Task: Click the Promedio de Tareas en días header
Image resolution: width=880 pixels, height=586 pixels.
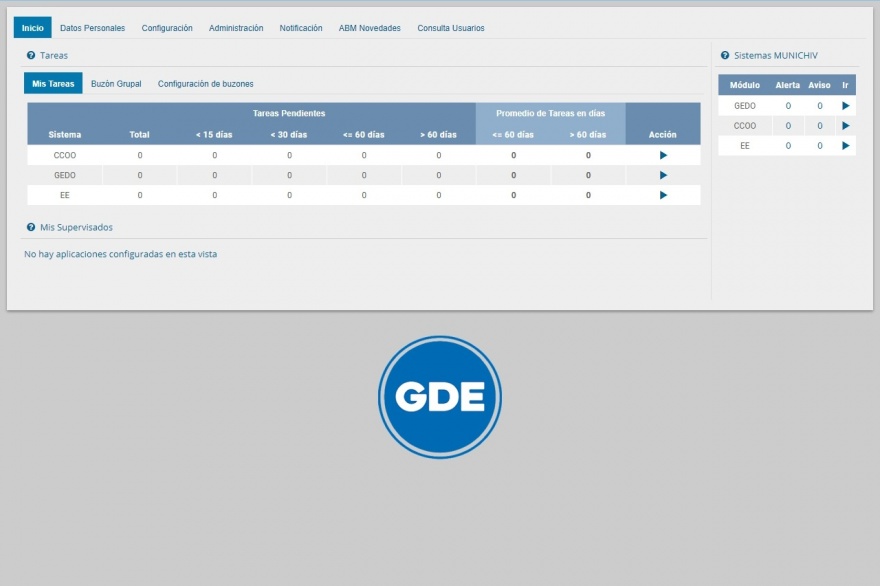Action: point(550,113)
